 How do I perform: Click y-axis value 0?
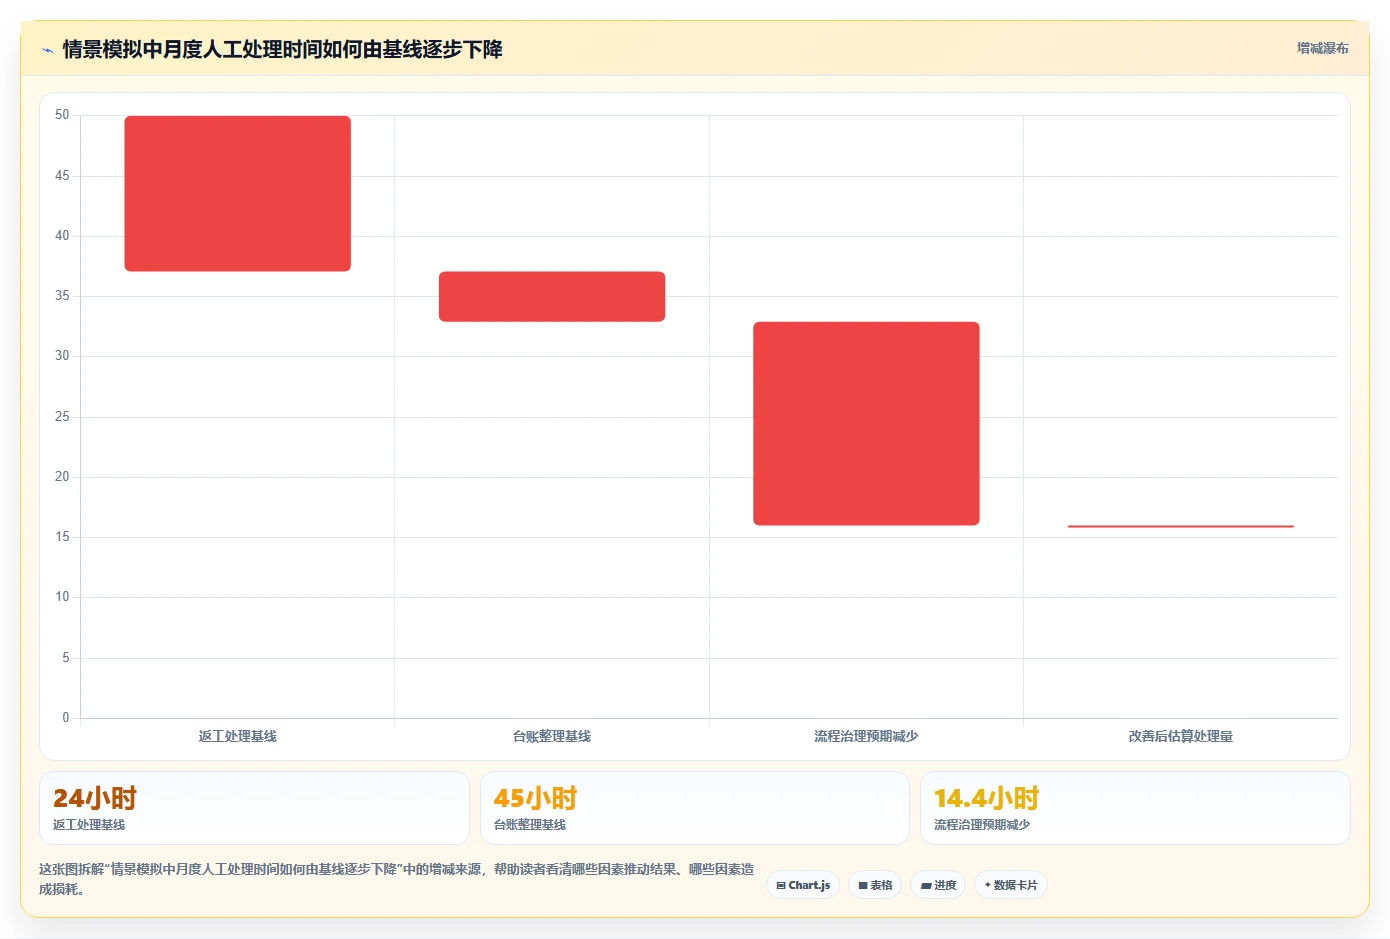[66, 718]
